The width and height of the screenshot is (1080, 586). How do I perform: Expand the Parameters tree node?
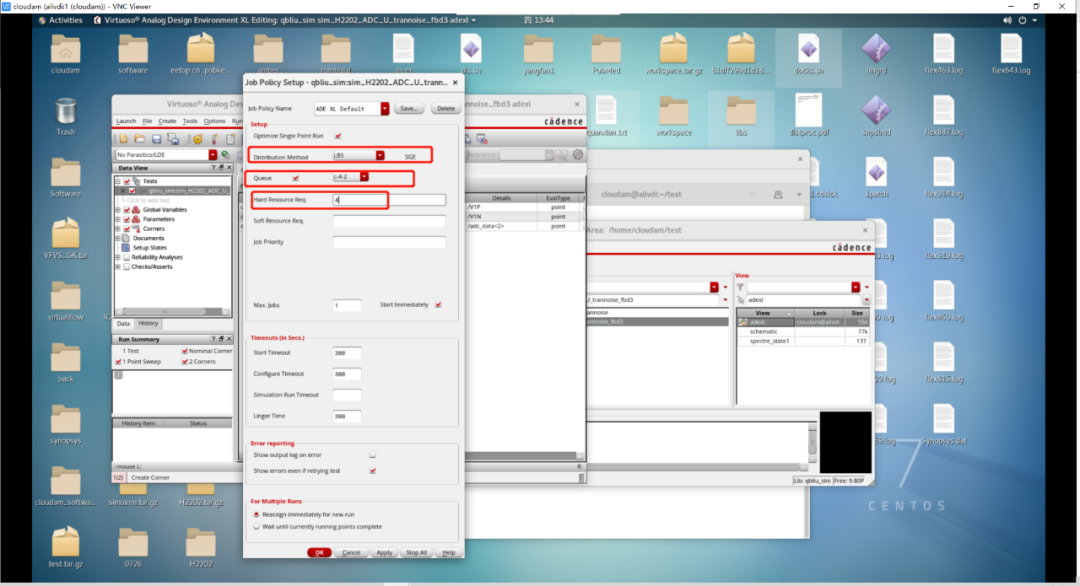click(x=118, y=219)
